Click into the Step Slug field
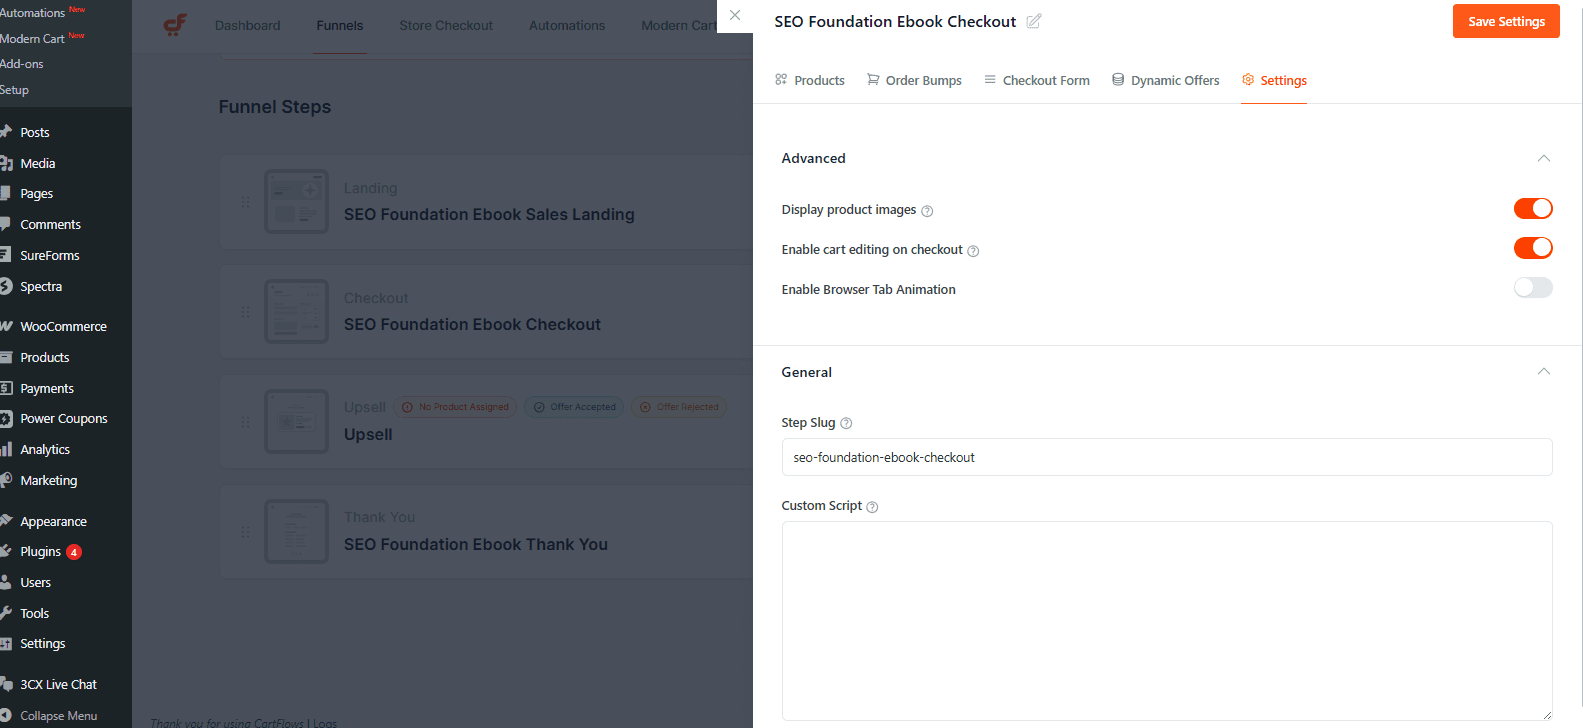1583x728 pixels. pos(1166,457)
